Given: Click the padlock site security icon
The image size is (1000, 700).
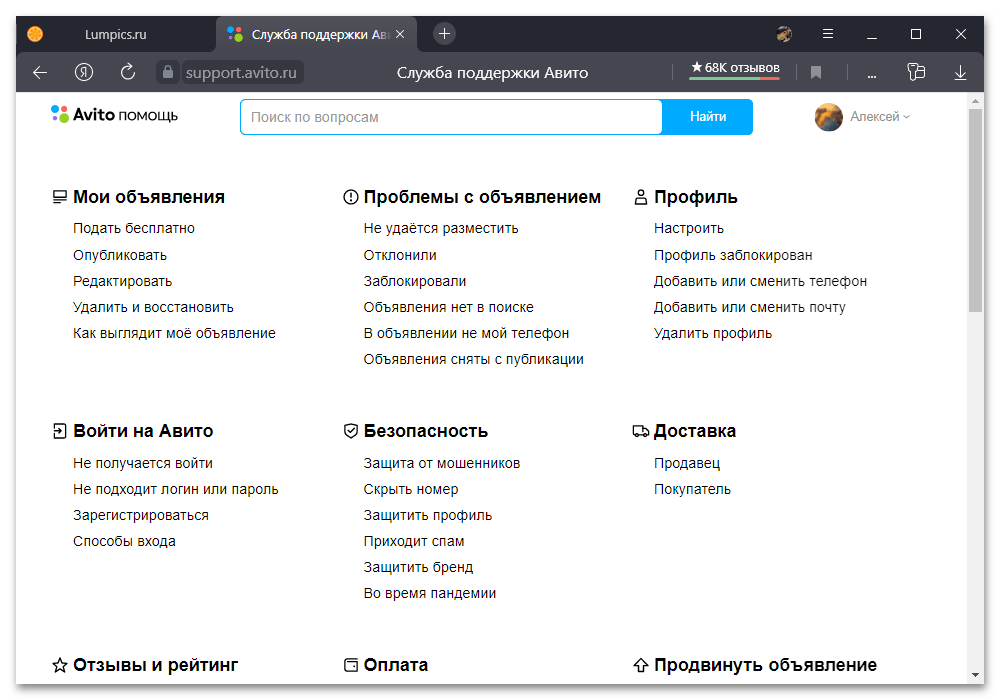Looking at the screenshot, I should point(167,72).
